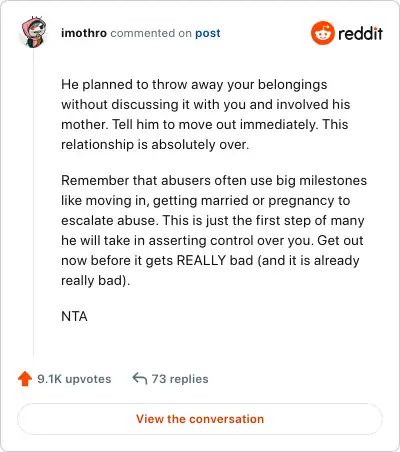Click the line starting "escalate abuse"

213,221
